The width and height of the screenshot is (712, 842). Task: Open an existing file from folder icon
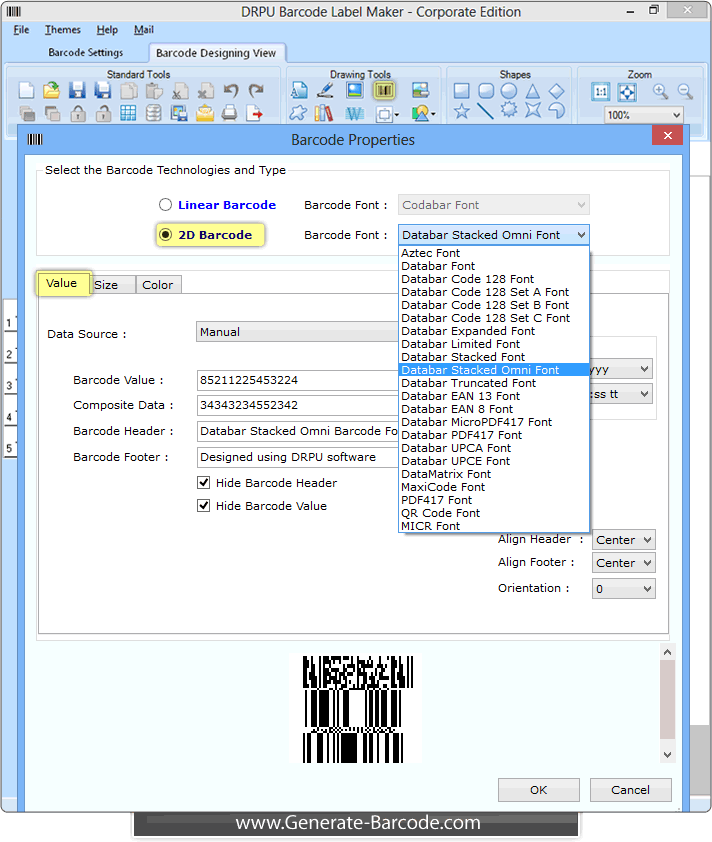52,90
